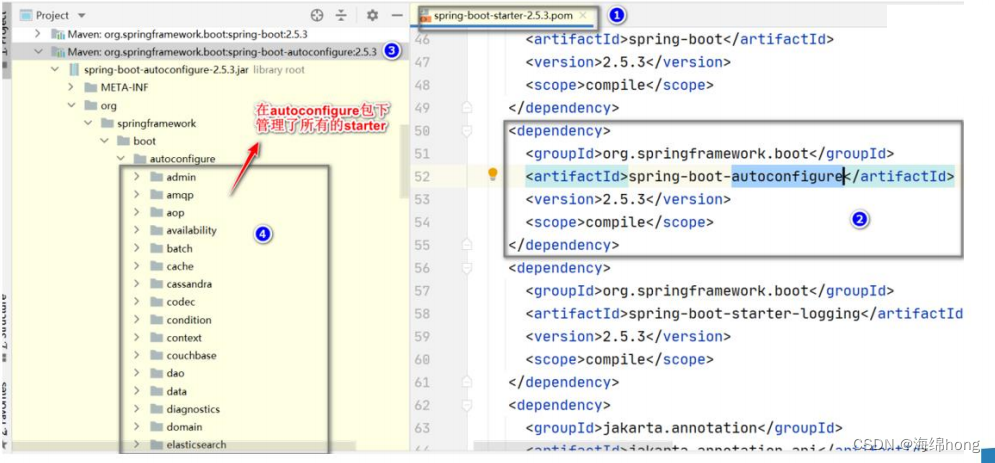Select the data package folder icon

click(x=157, y=391)
